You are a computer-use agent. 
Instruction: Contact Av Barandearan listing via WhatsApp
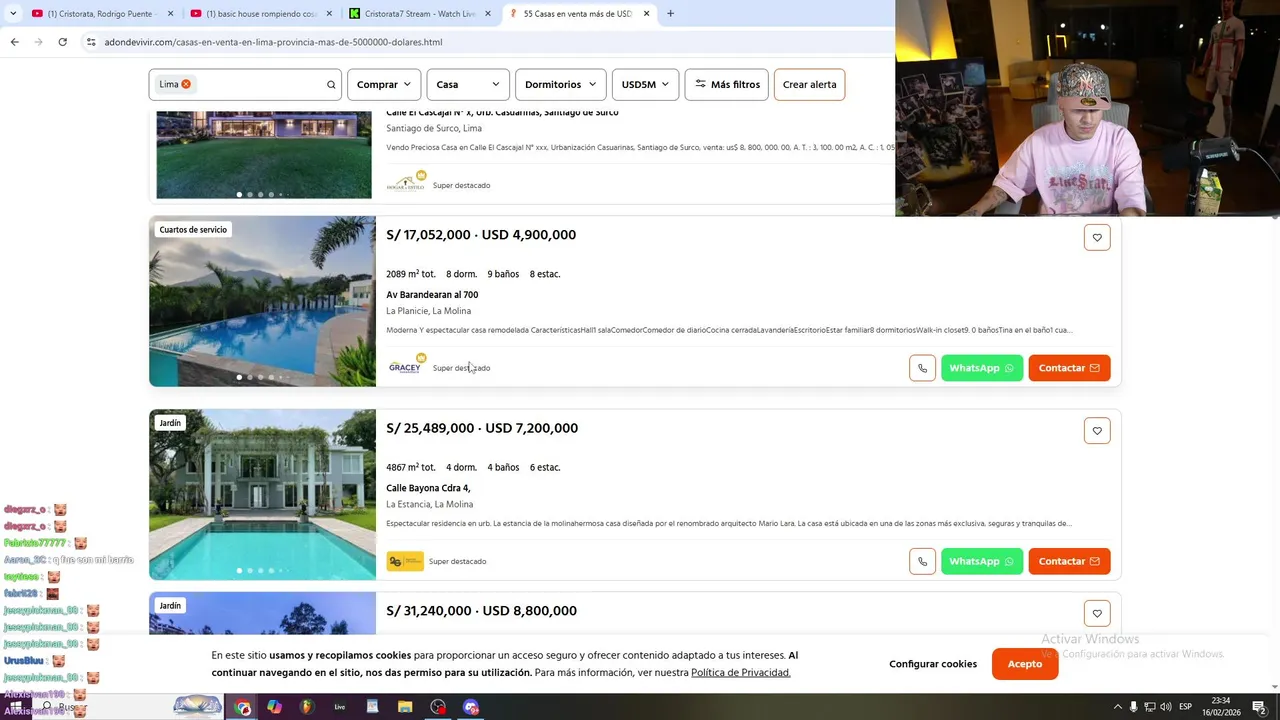click(982, 368)
